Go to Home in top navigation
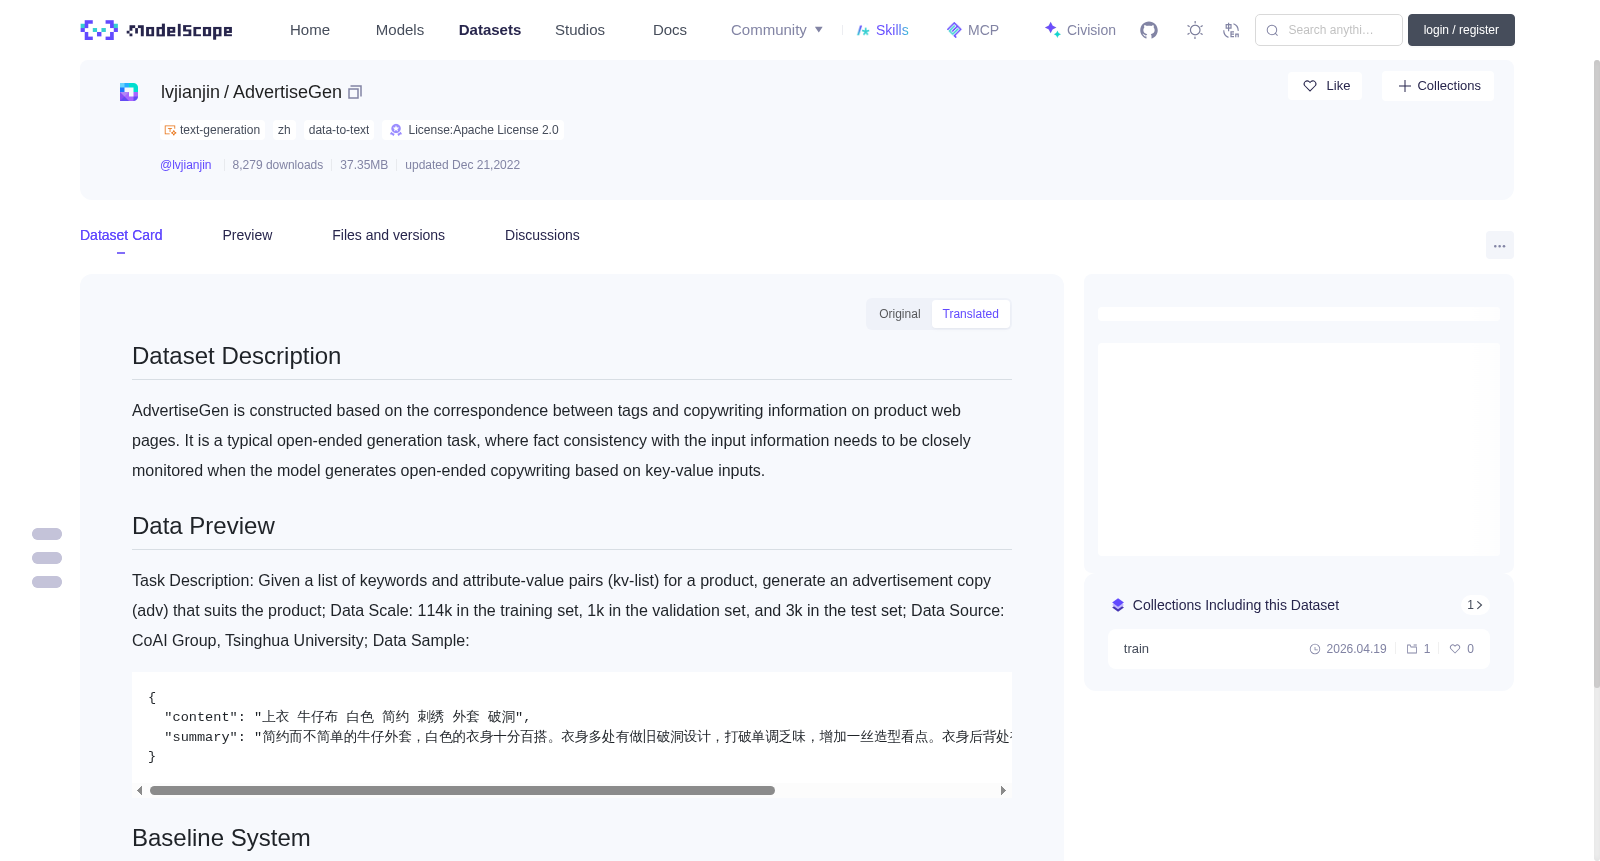Viewport: 1600px width, 861px height. [310, 30]
